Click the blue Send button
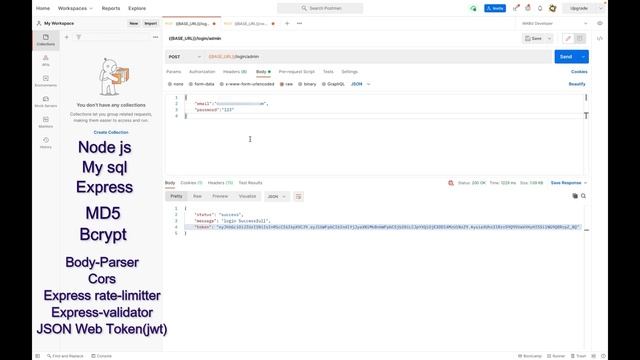640x360 pixels. coord(566,57)
